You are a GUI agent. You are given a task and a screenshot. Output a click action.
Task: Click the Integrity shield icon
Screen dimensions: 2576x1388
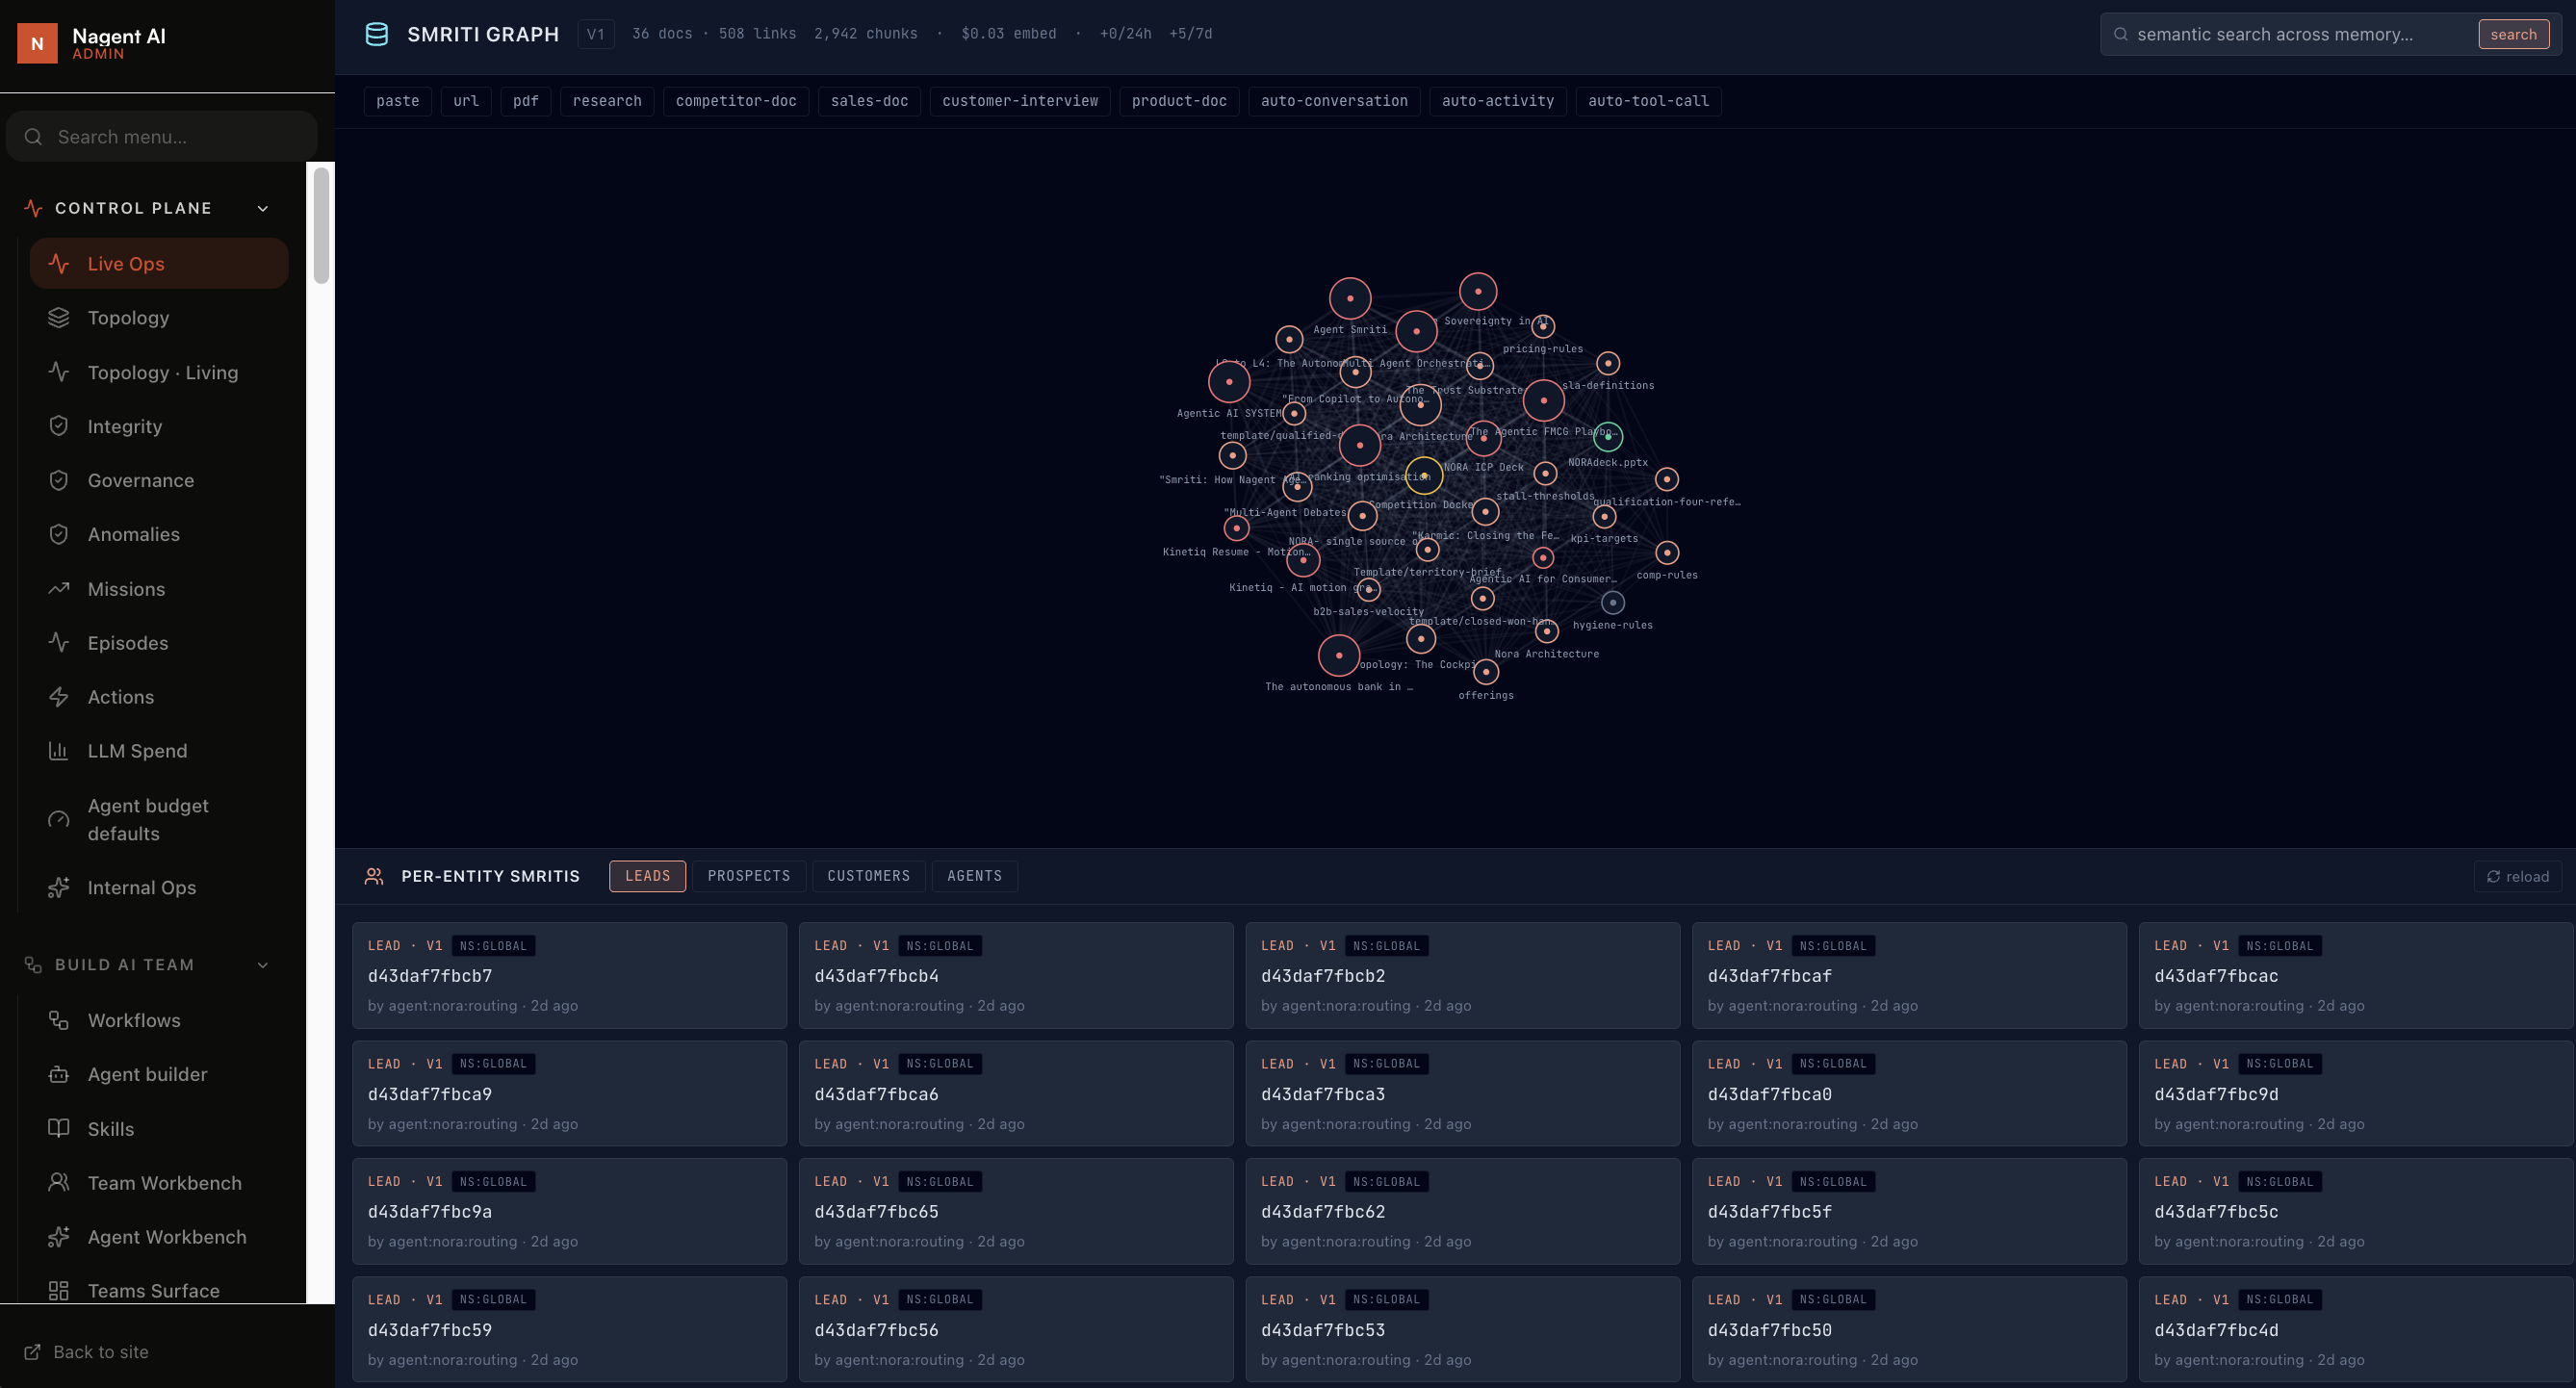tap(59, 426)
